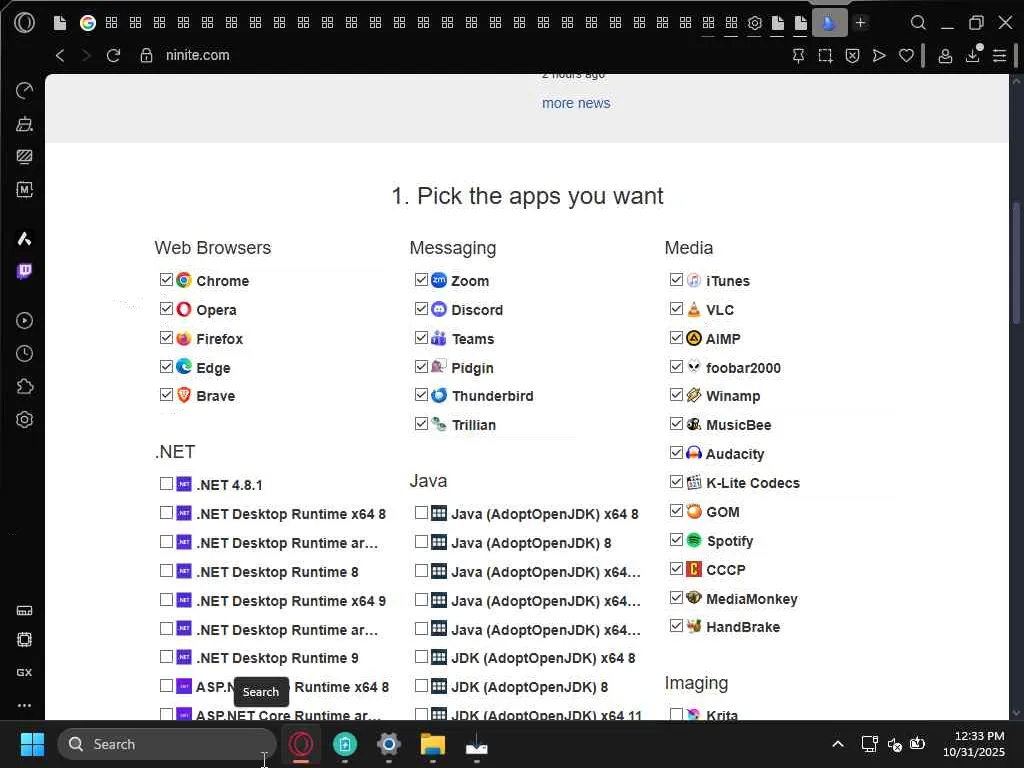Click the pin icon in address bar

798,56
